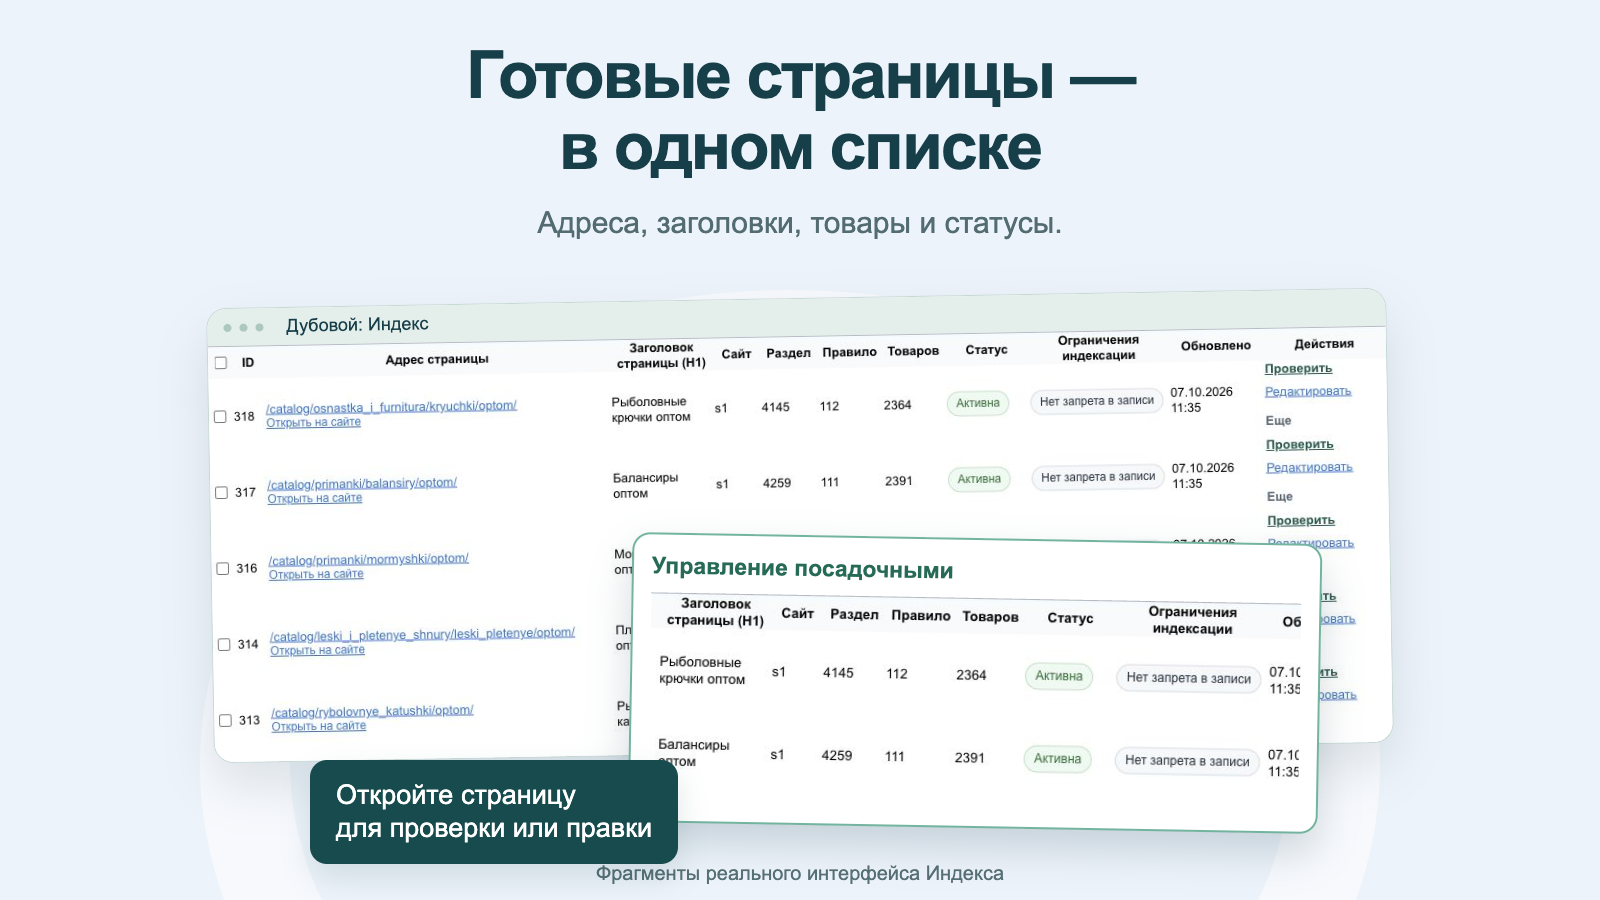Check the checkbox for row 318
The image size is (1600, 900).
pos(220,417)
